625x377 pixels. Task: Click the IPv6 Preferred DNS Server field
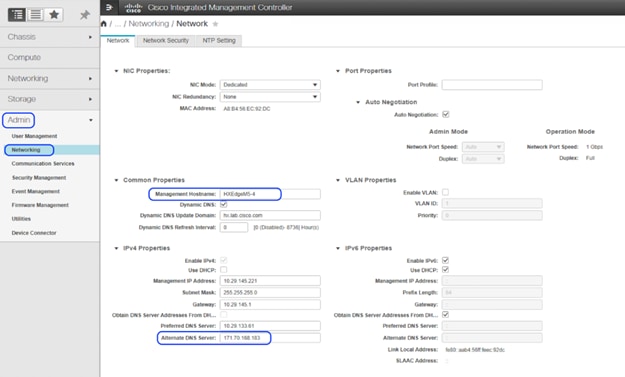click(492, 326)
